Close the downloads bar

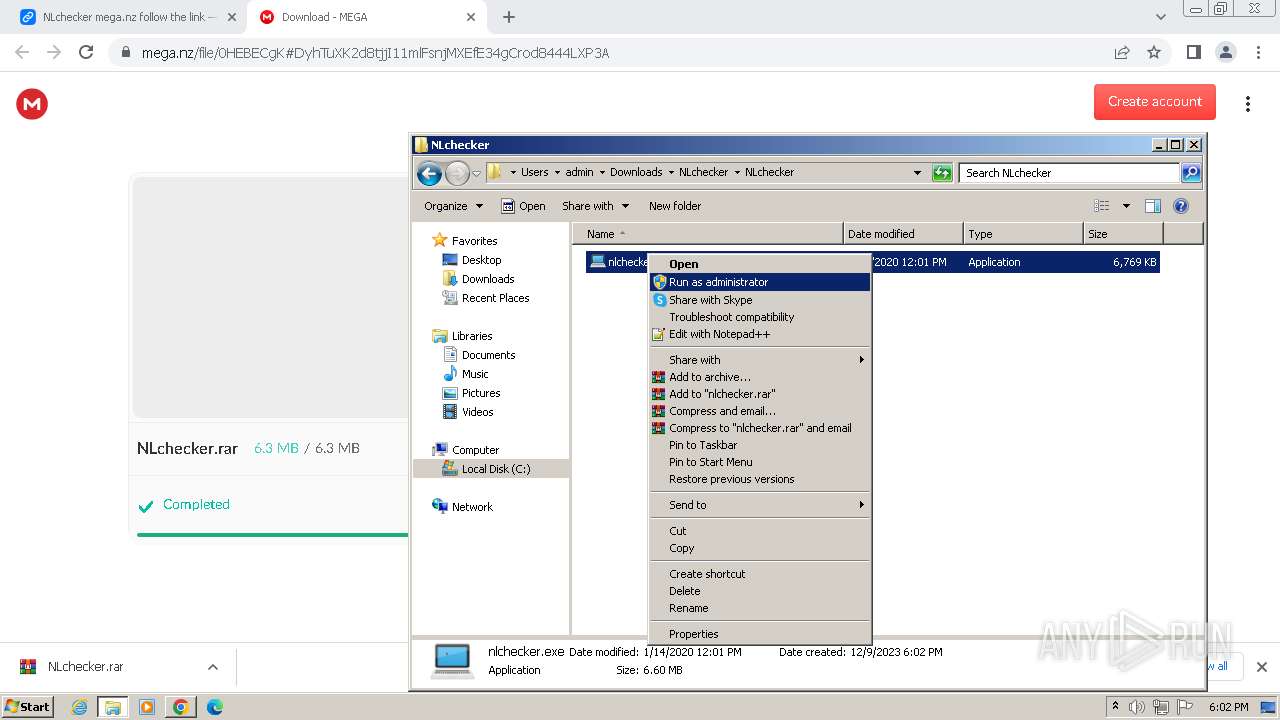coord(1261,667)
